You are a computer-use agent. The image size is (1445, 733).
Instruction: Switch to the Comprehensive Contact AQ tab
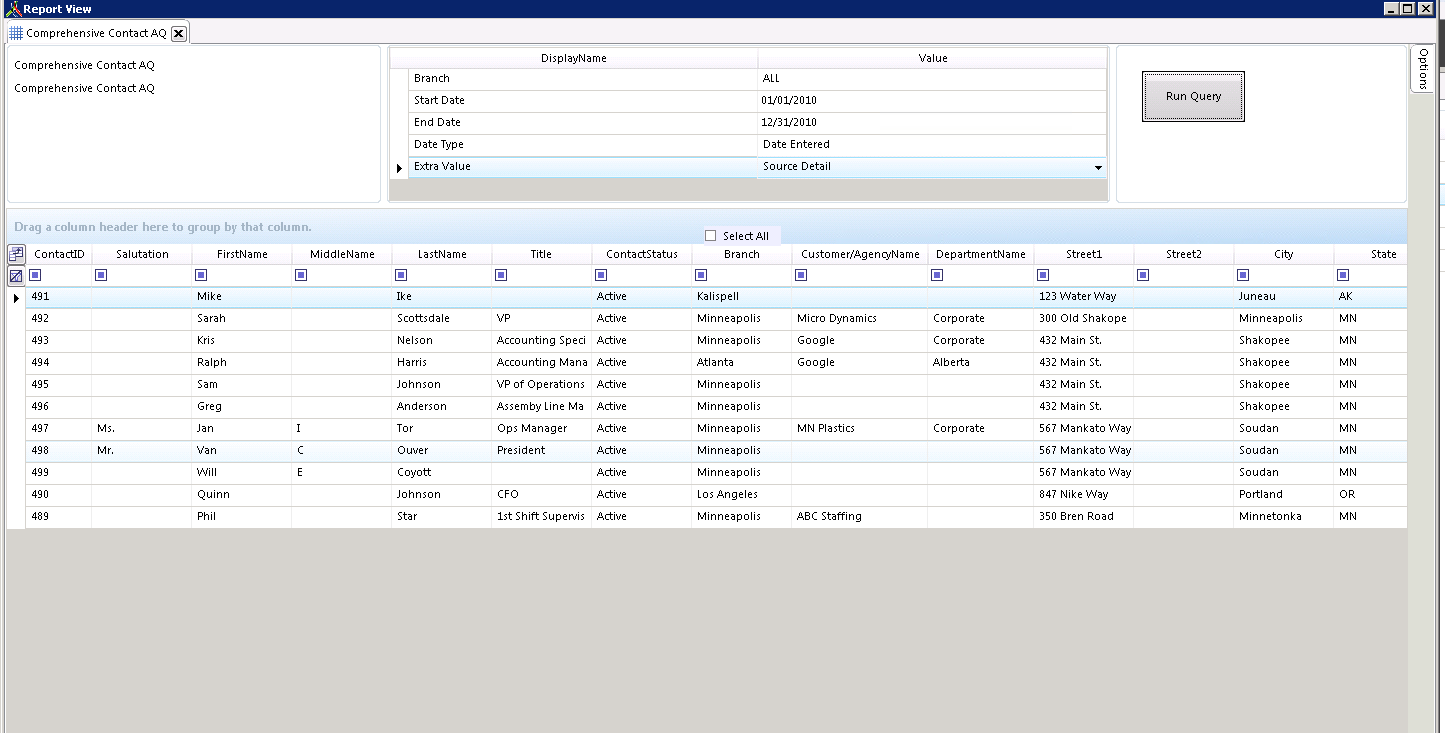[96, 33]
